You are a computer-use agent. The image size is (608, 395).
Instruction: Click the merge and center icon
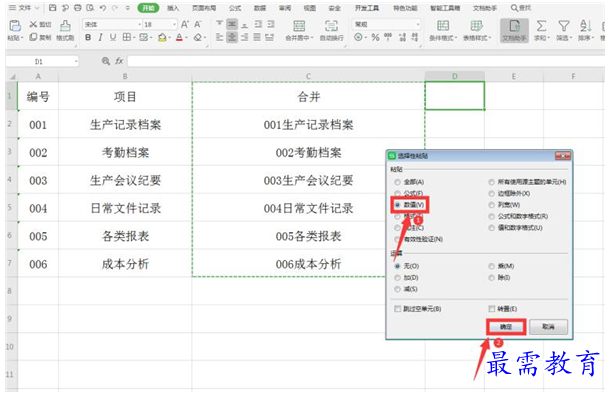pyautogui.click(x=299, y=26)
